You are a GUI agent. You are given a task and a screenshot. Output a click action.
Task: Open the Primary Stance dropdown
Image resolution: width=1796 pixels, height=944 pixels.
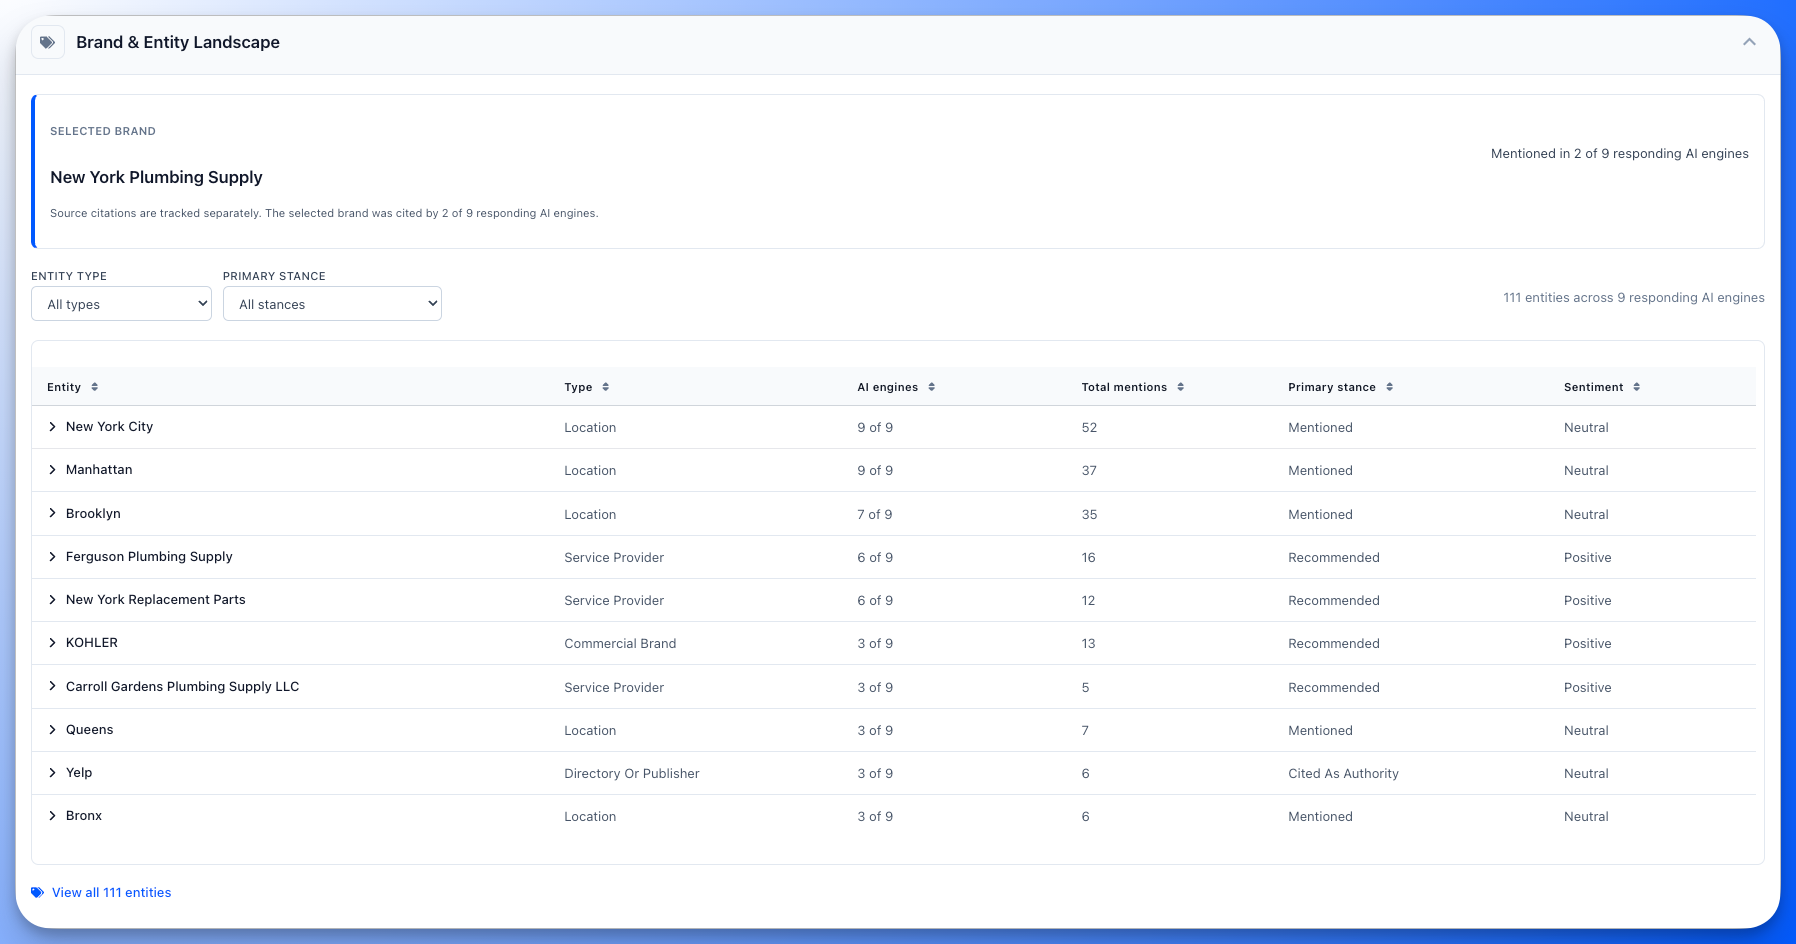coord(332,304)
